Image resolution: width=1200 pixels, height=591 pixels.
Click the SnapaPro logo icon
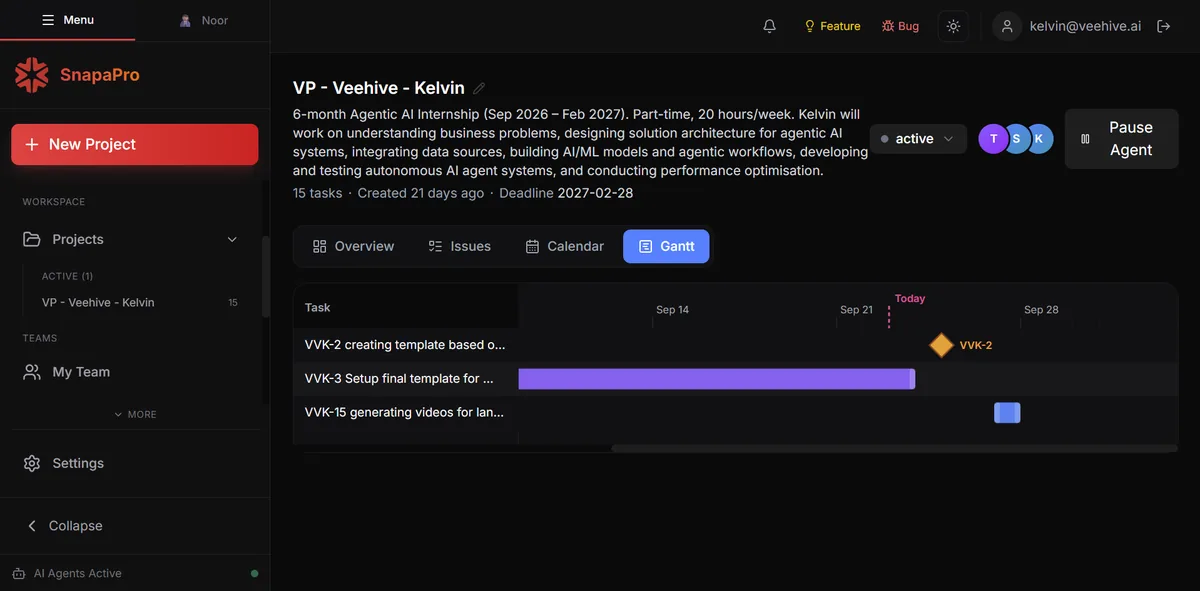31,75
